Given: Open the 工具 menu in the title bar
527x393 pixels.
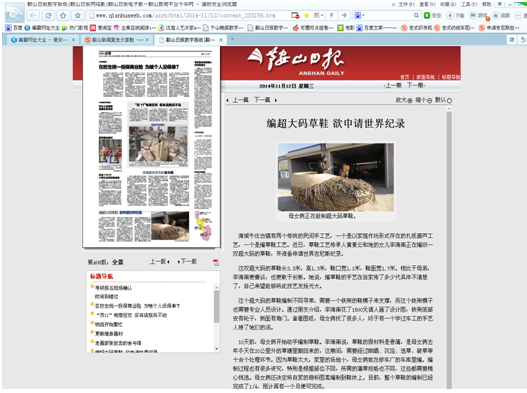Looking at the screenshot, I should [x=469, y=4].
